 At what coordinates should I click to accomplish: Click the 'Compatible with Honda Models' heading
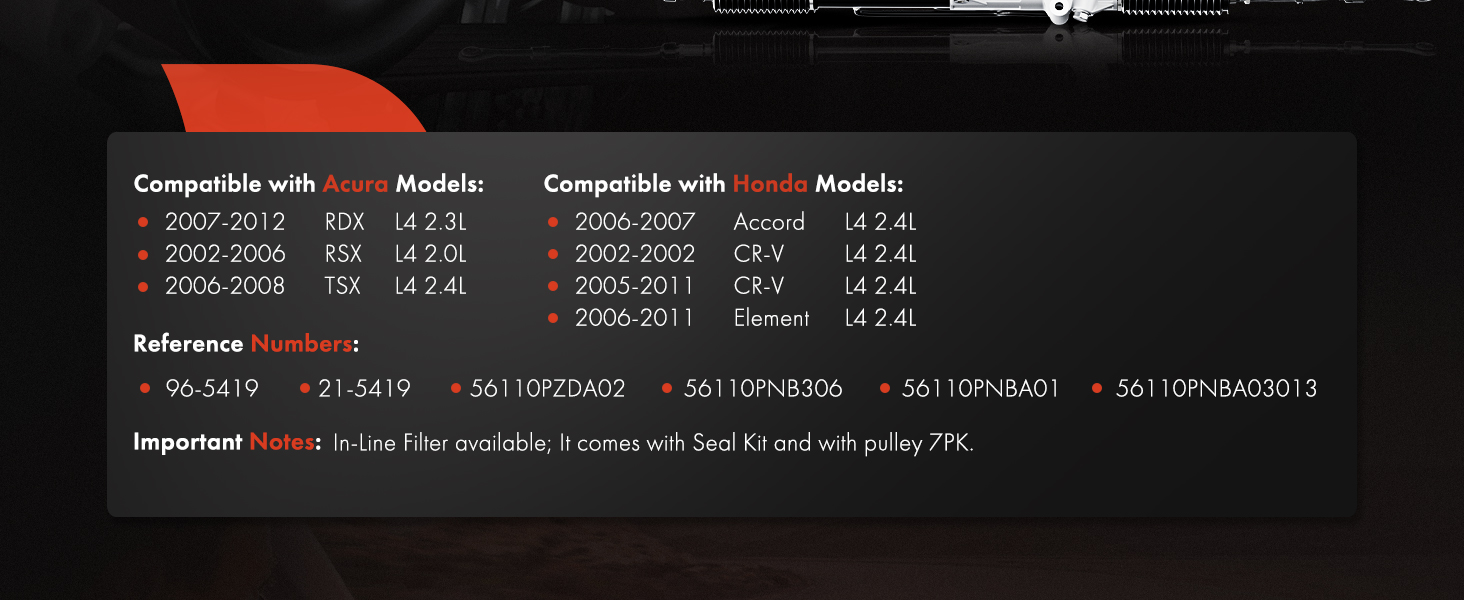(723, 185)
